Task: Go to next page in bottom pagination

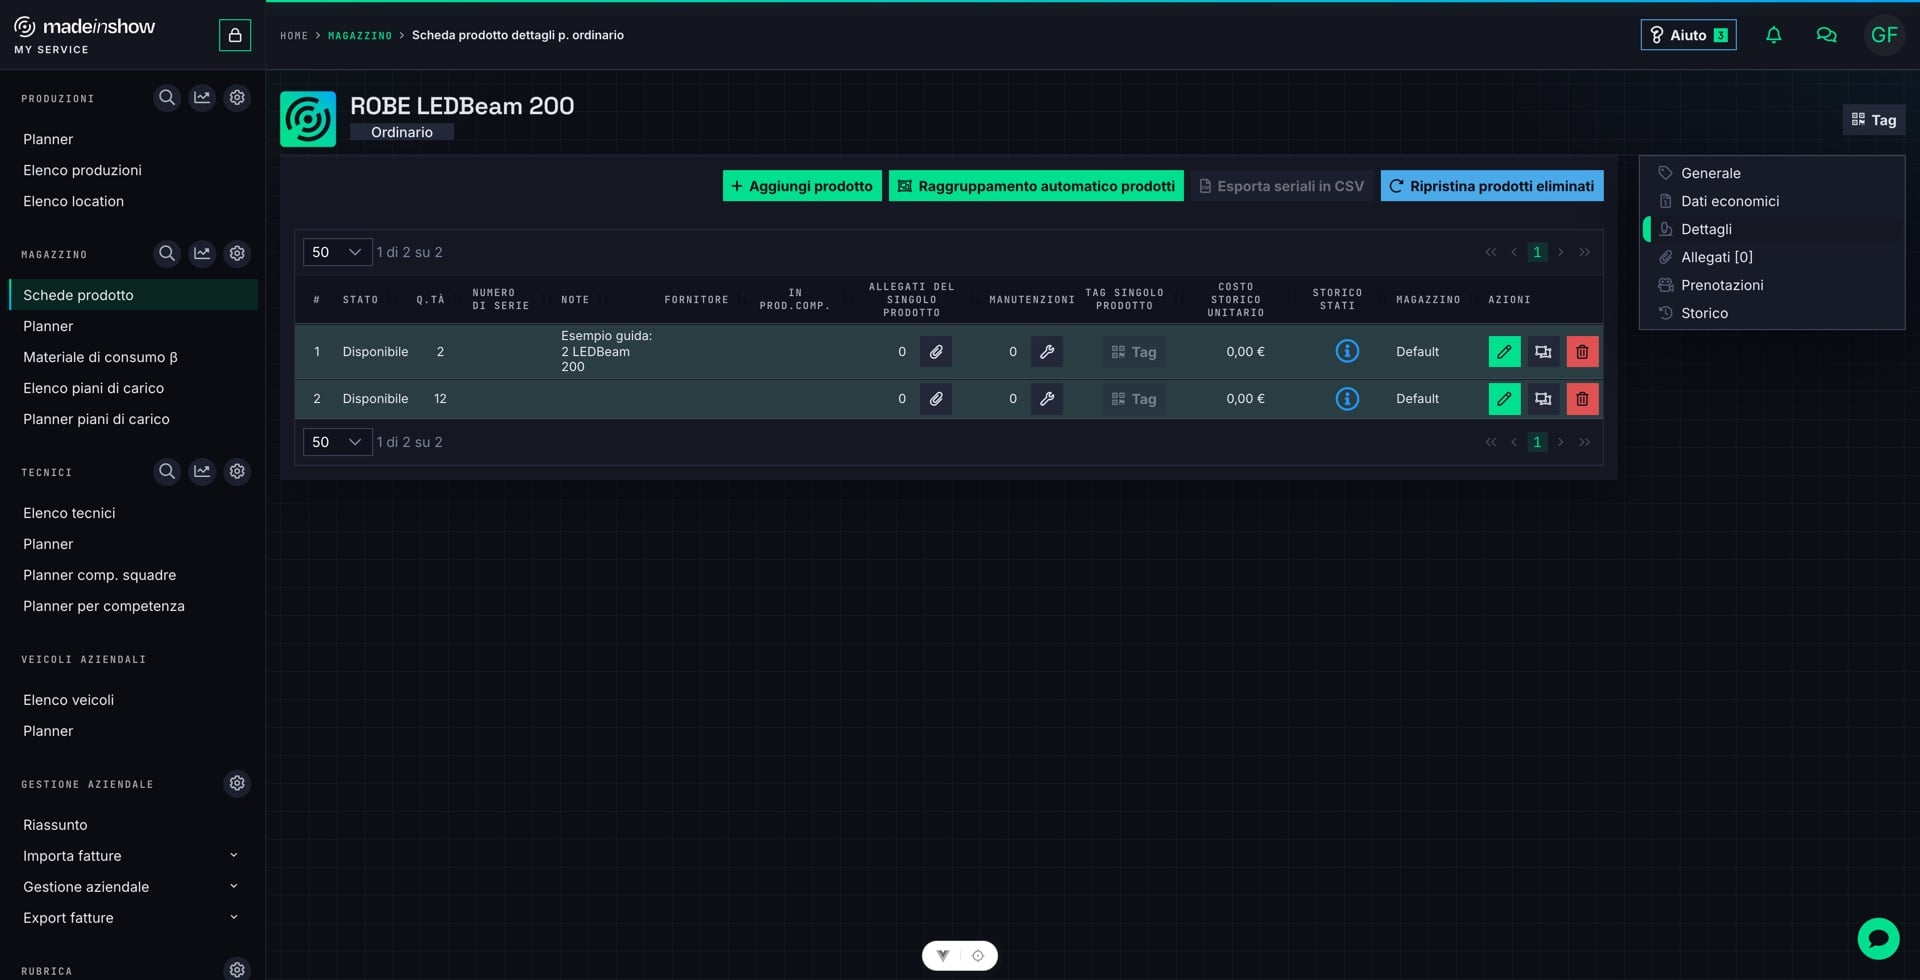Action: (1560, 442)
